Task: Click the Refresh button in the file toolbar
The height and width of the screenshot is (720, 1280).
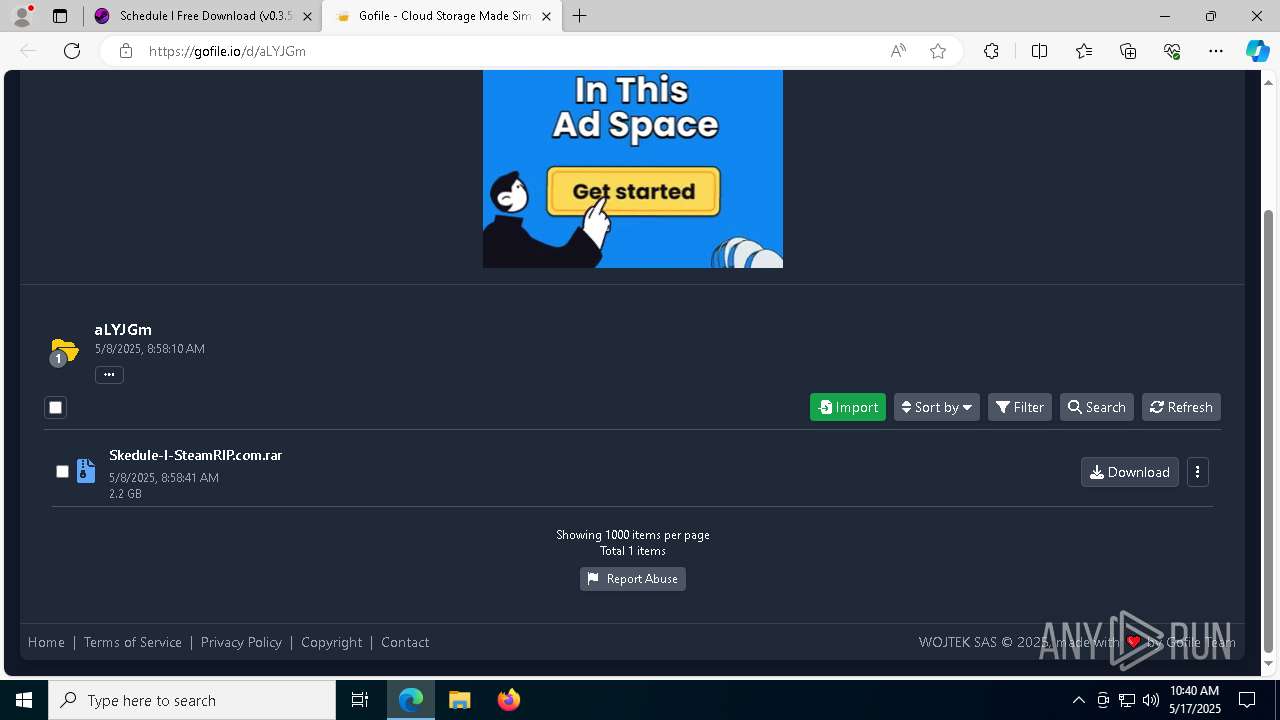Action: coord(1181,407)
